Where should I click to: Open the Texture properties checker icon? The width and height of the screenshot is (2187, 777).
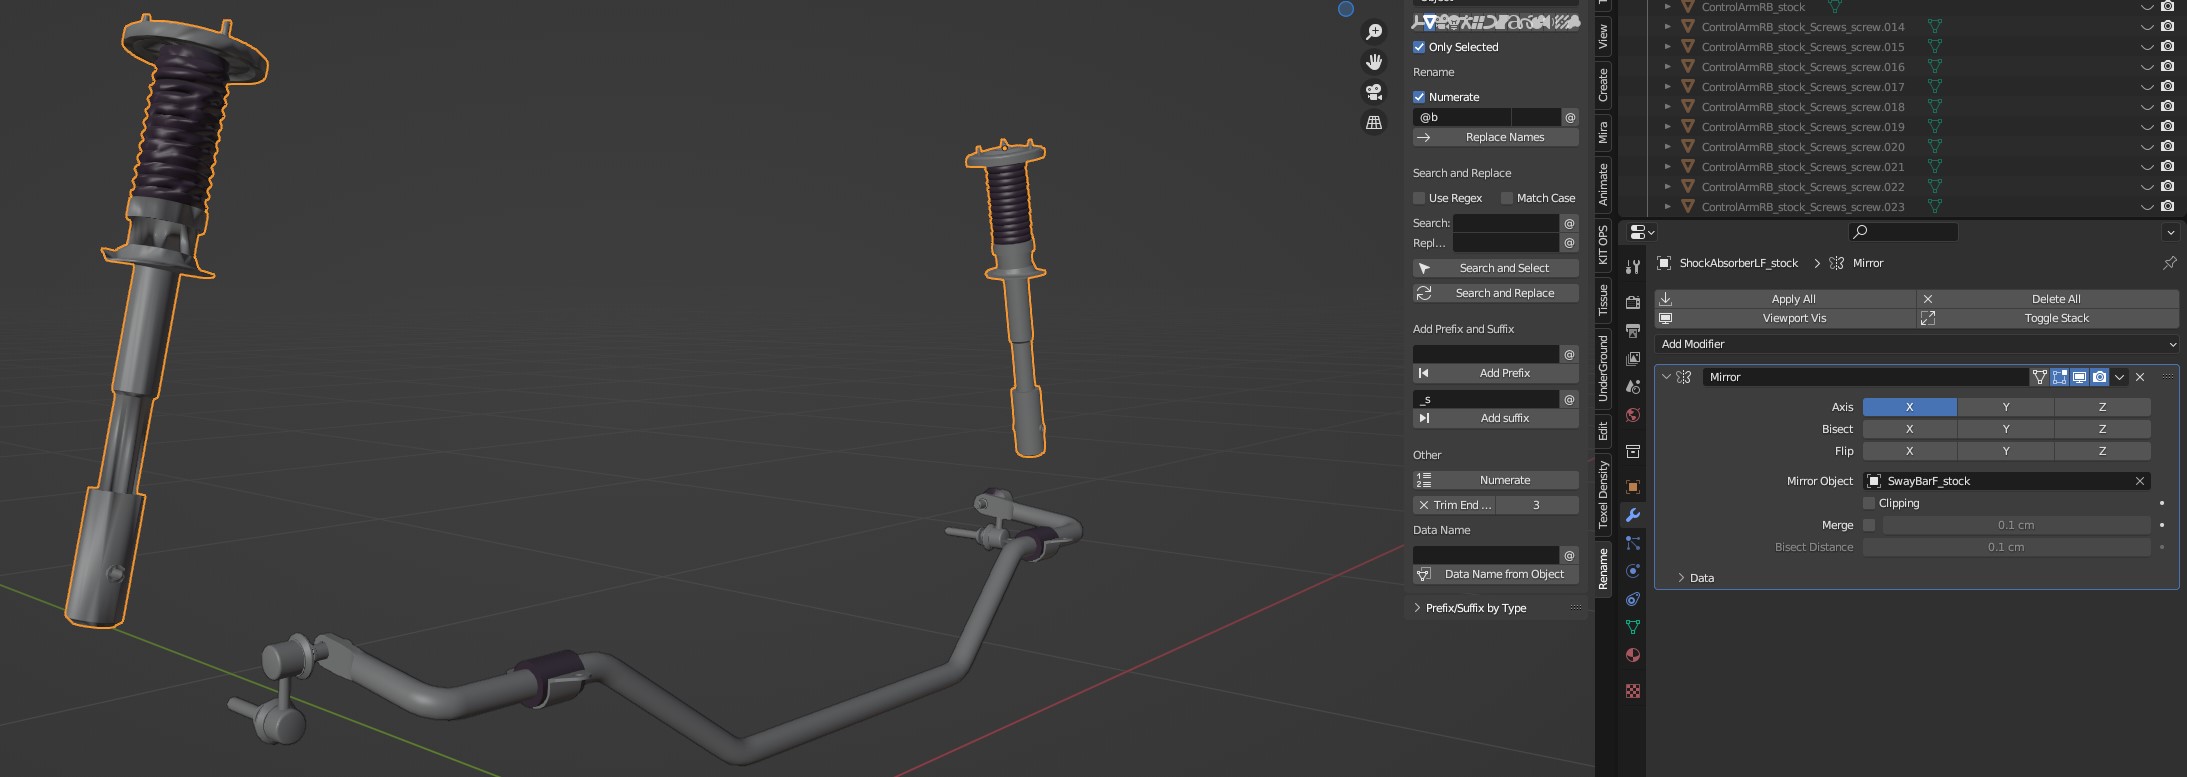pos(1633,691)
